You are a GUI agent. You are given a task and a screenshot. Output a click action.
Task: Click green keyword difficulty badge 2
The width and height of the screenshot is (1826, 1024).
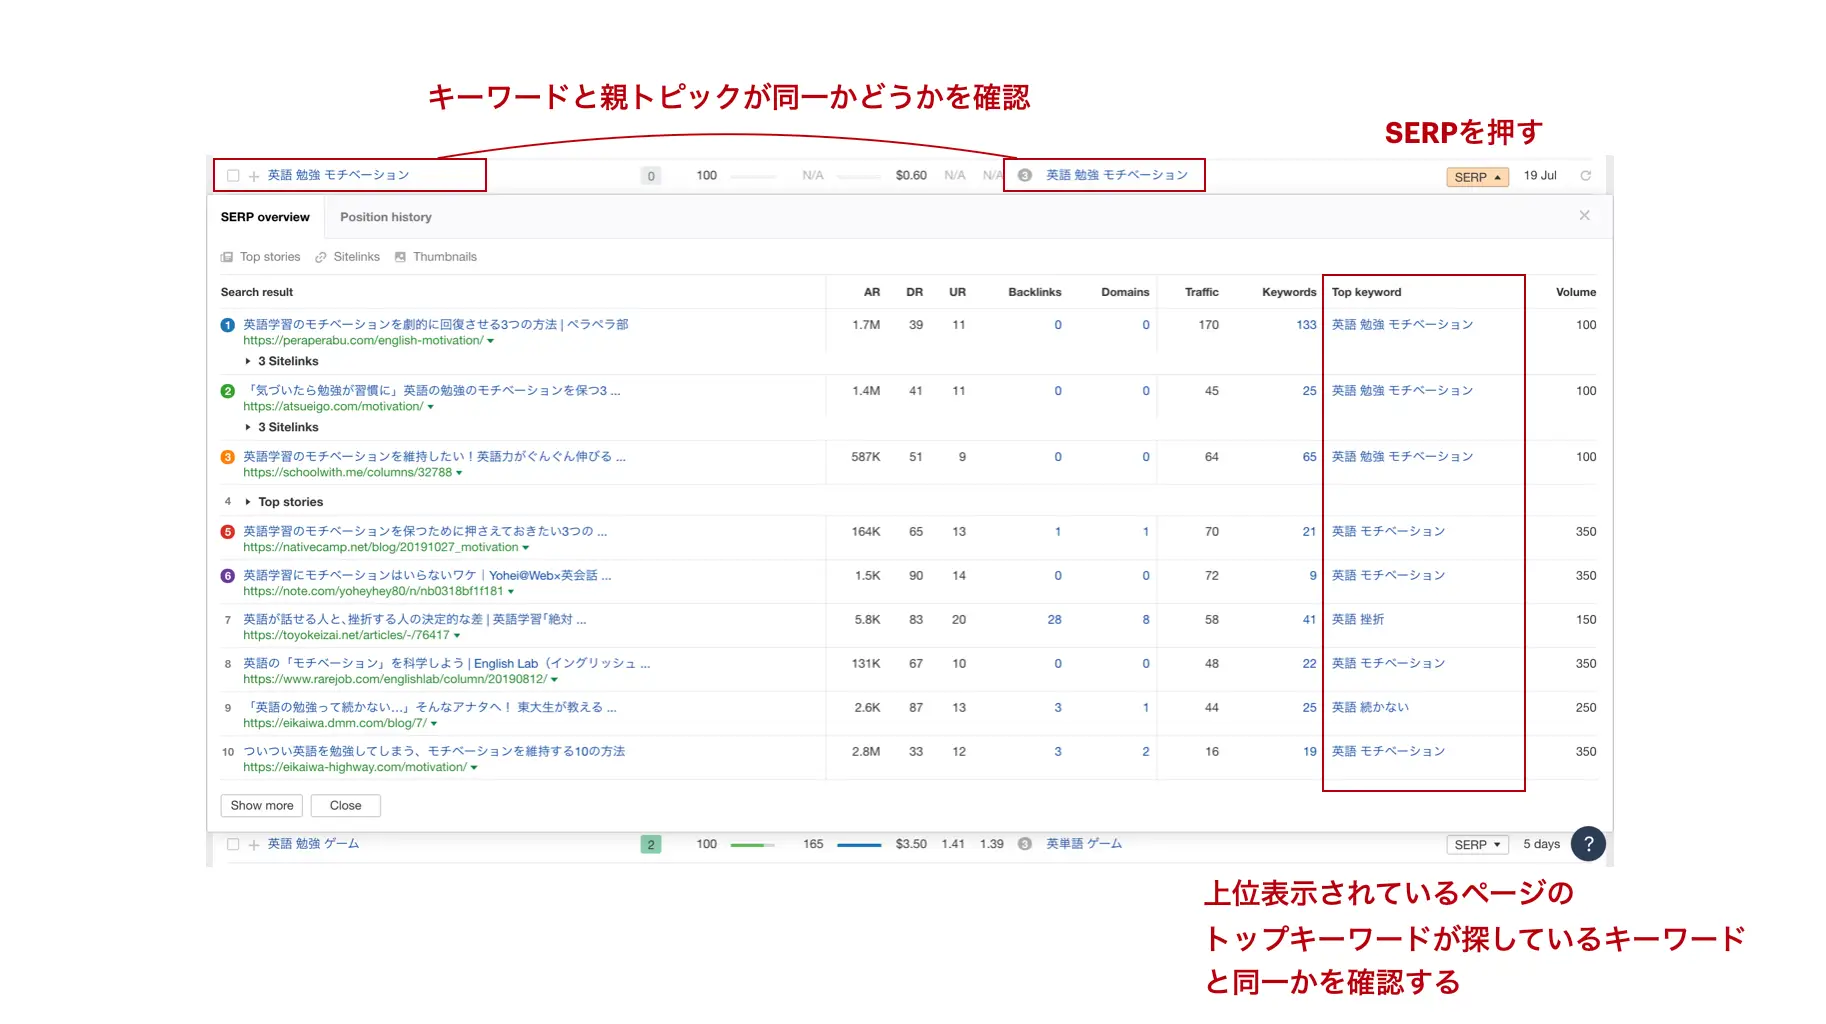651,845
